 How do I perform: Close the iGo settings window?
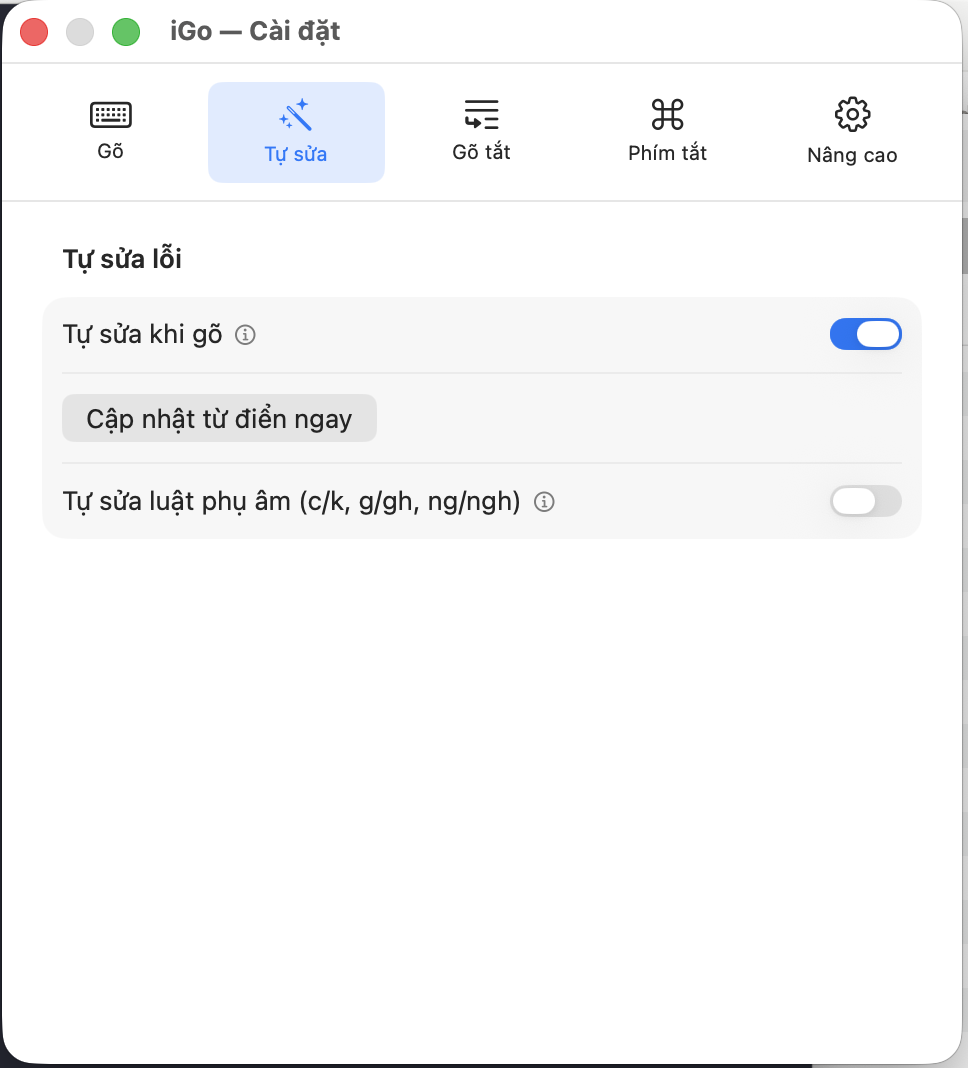34,32
